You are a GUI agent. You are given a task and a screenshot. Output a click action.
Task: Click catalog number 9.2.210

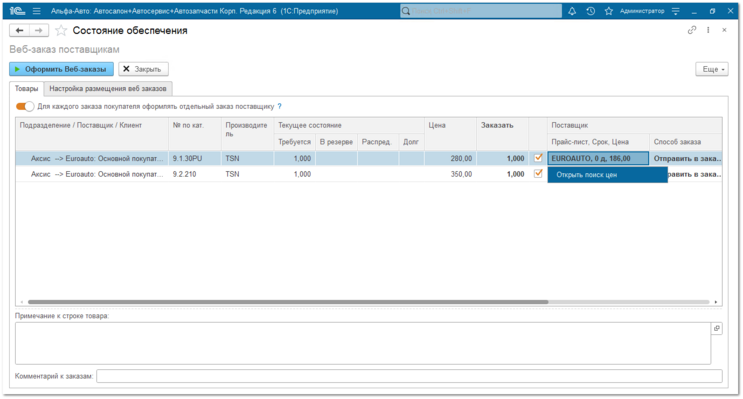(x=195, y=174)
